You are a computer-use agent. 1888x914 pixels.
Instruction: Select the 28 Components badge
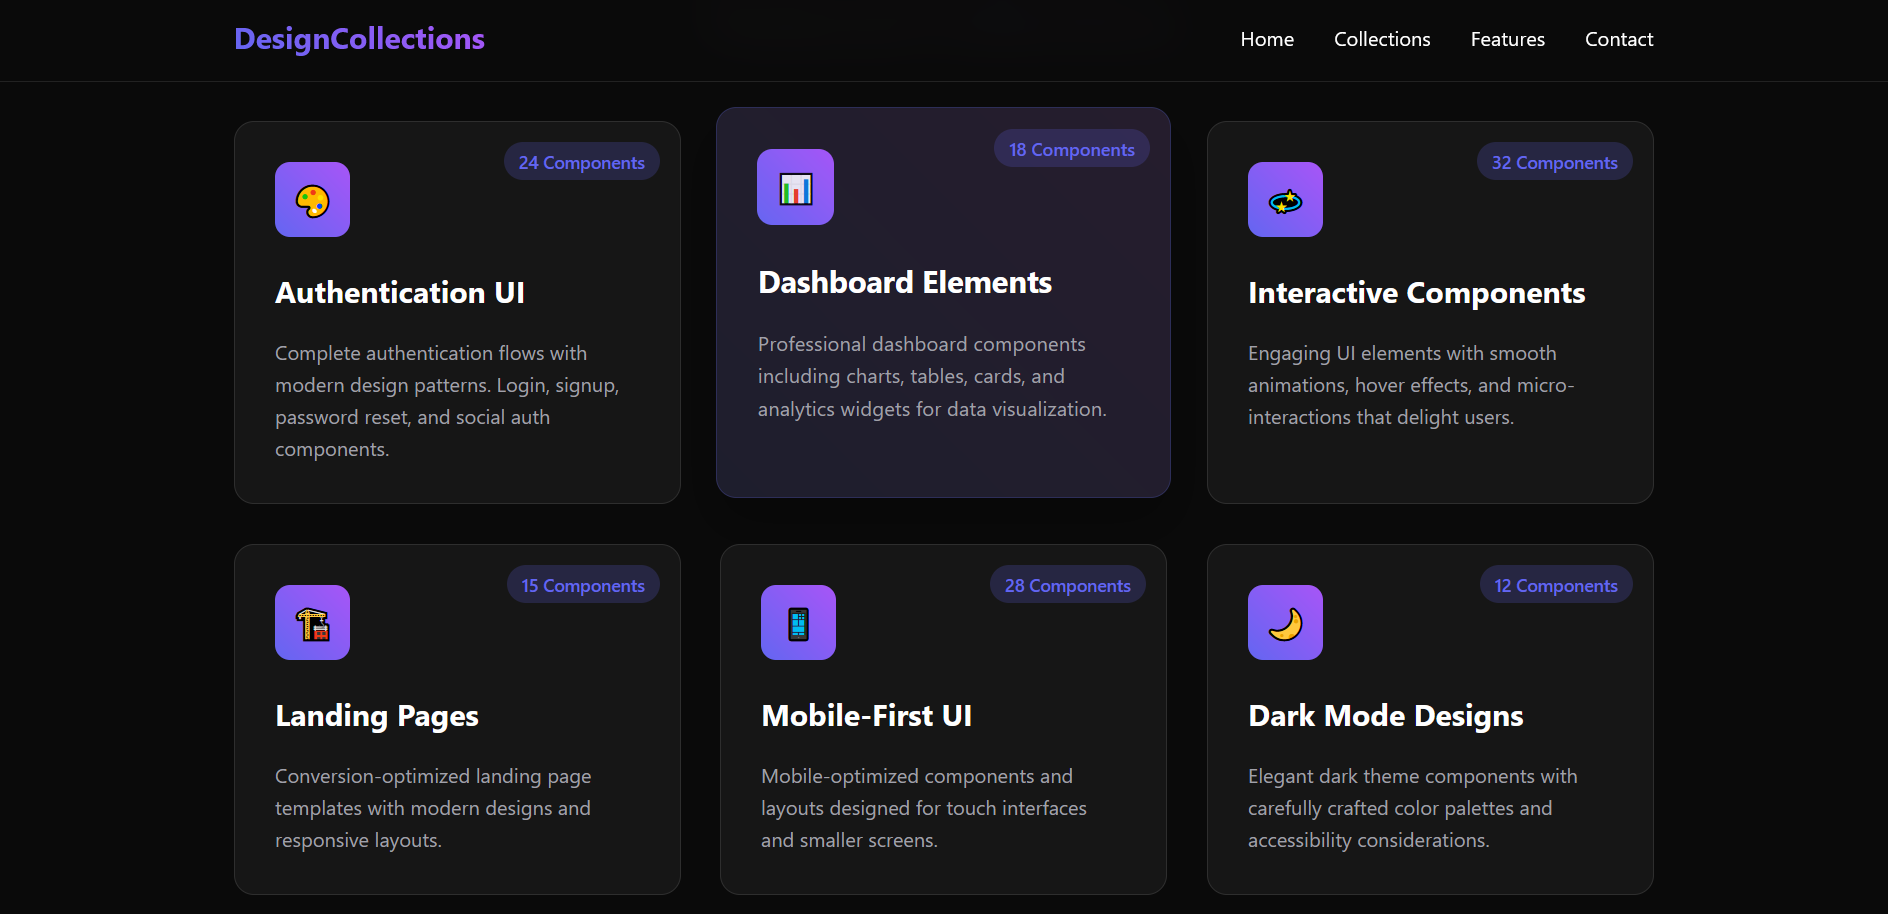coord(1067,586)
